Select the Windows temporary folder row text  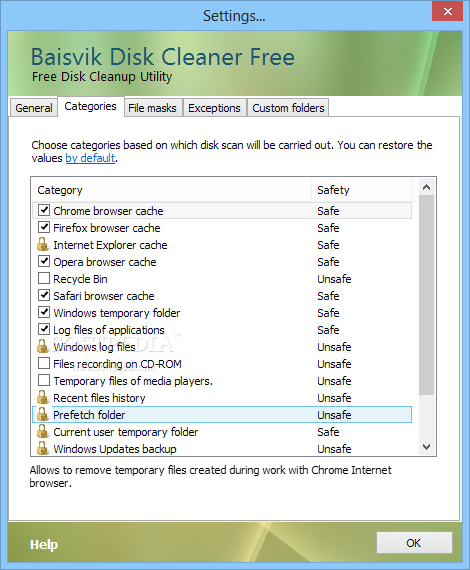pos(117,313)
